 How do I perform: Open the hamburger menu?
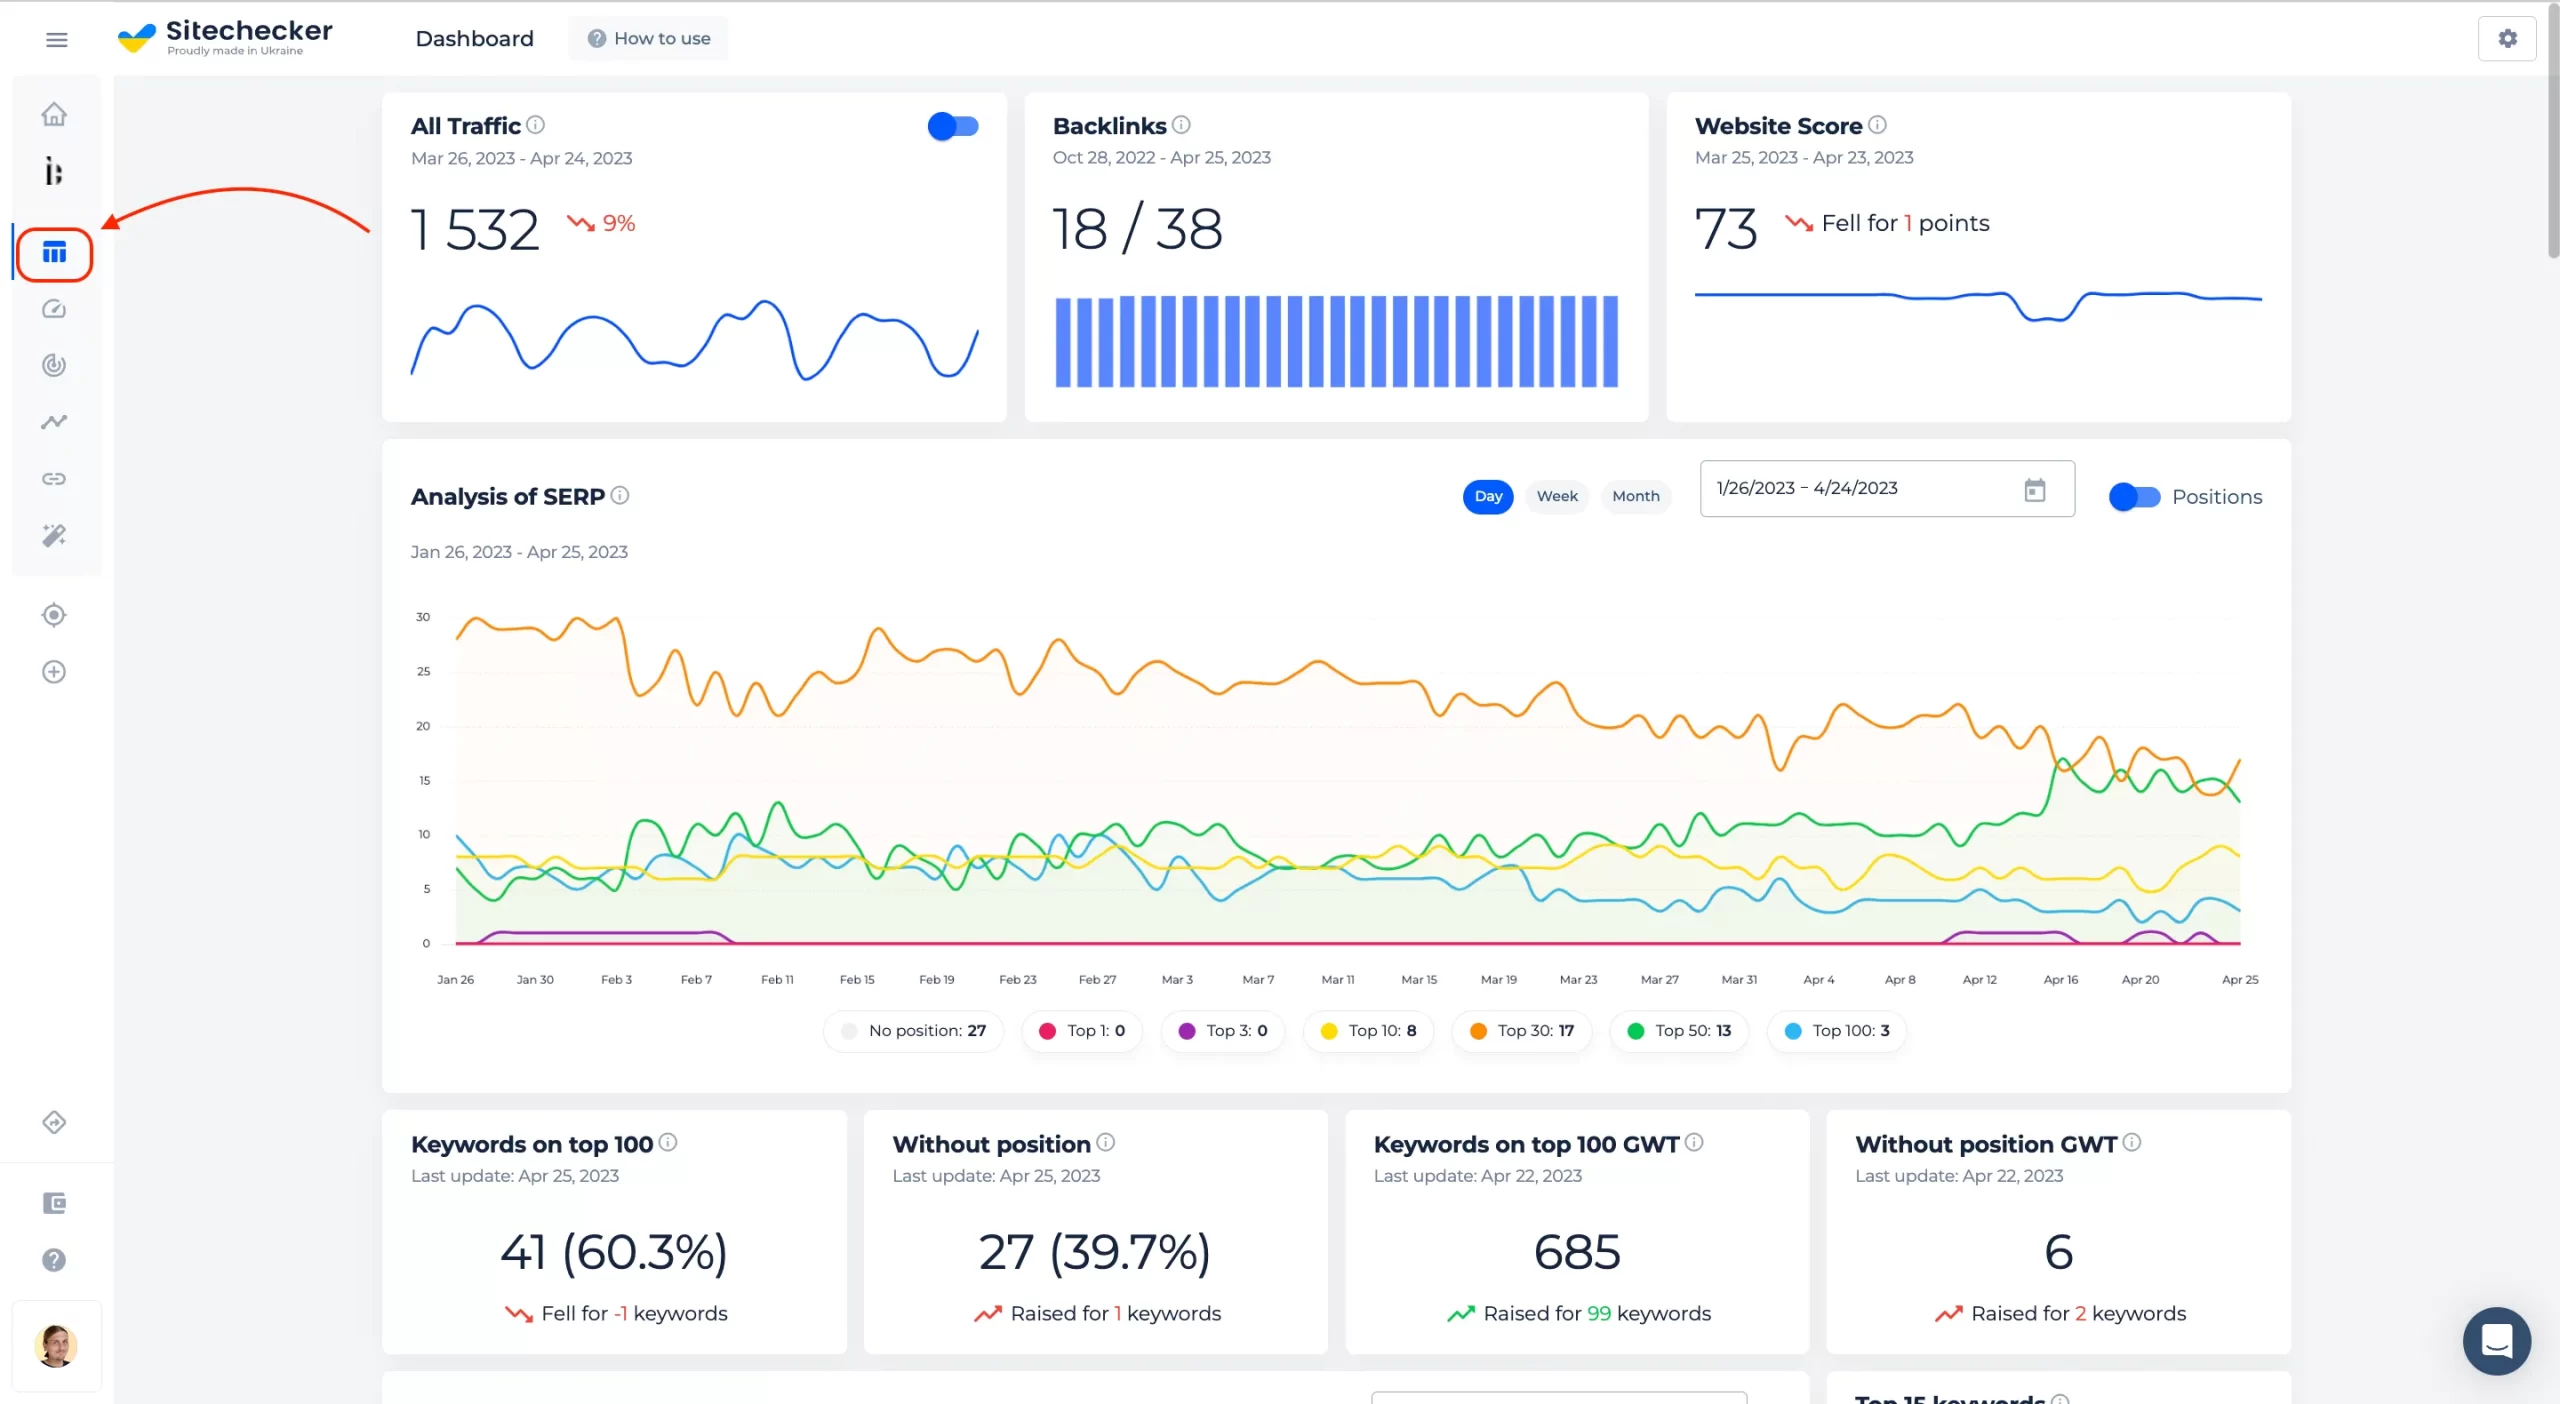point(56,39)
